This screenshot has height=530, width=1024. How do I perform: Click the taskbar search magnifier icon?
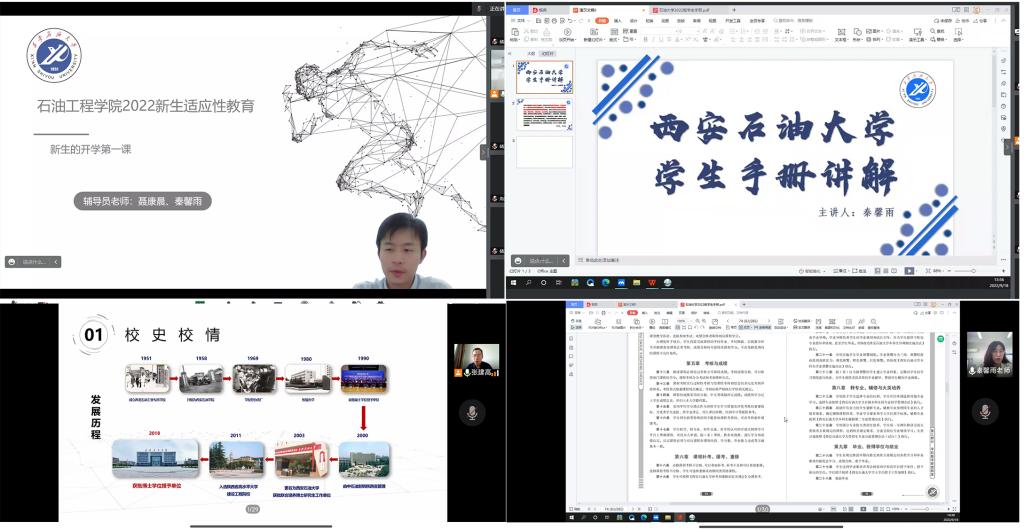point(530,283)
